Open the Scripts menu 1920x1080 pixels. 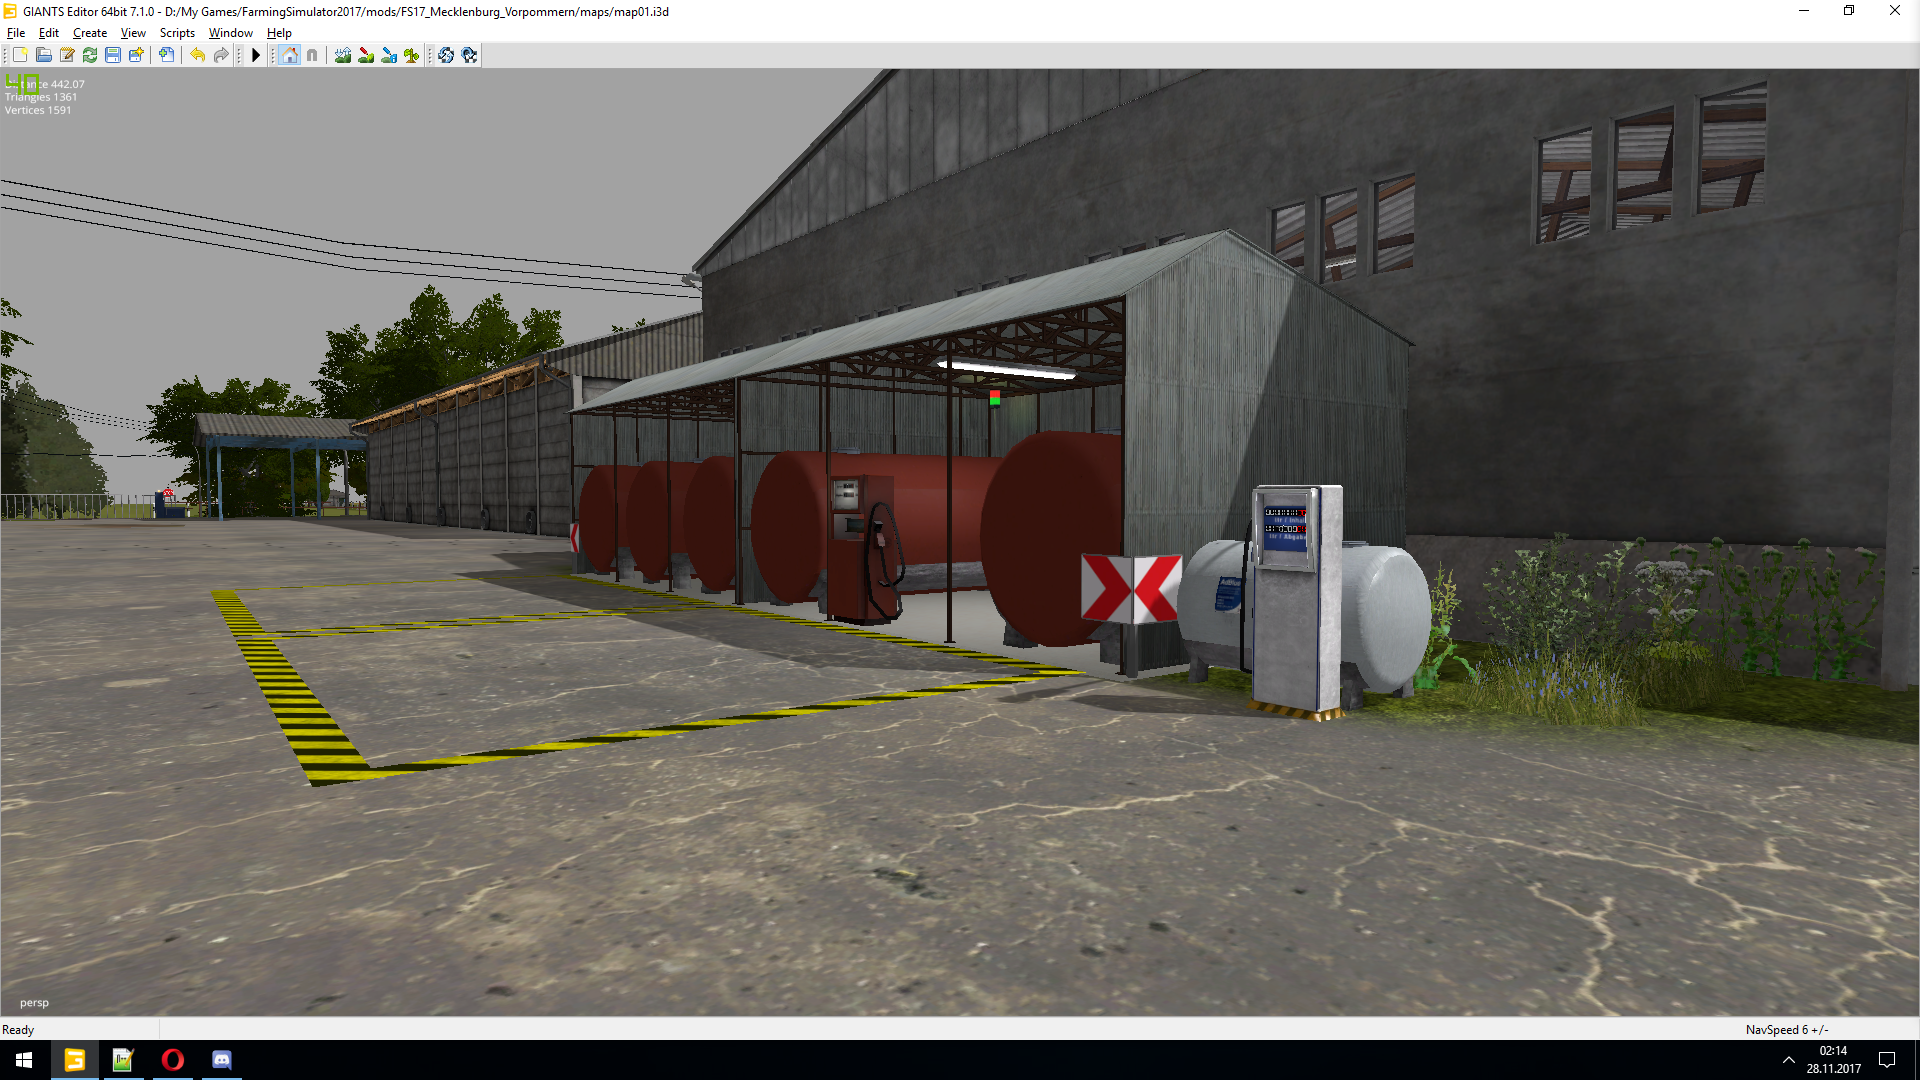177,33
